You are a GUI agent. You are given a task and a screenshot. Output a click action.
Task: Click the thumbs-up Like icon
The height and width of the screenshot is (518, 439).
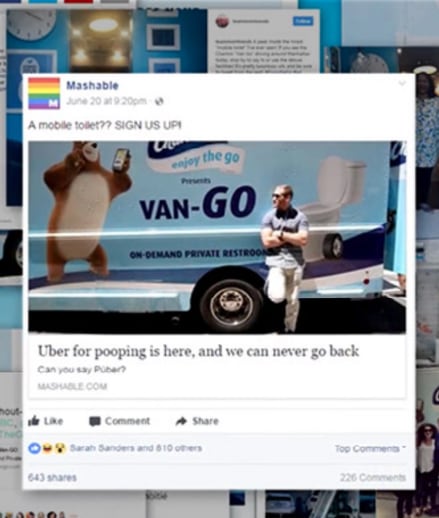[x=34, y=421]
